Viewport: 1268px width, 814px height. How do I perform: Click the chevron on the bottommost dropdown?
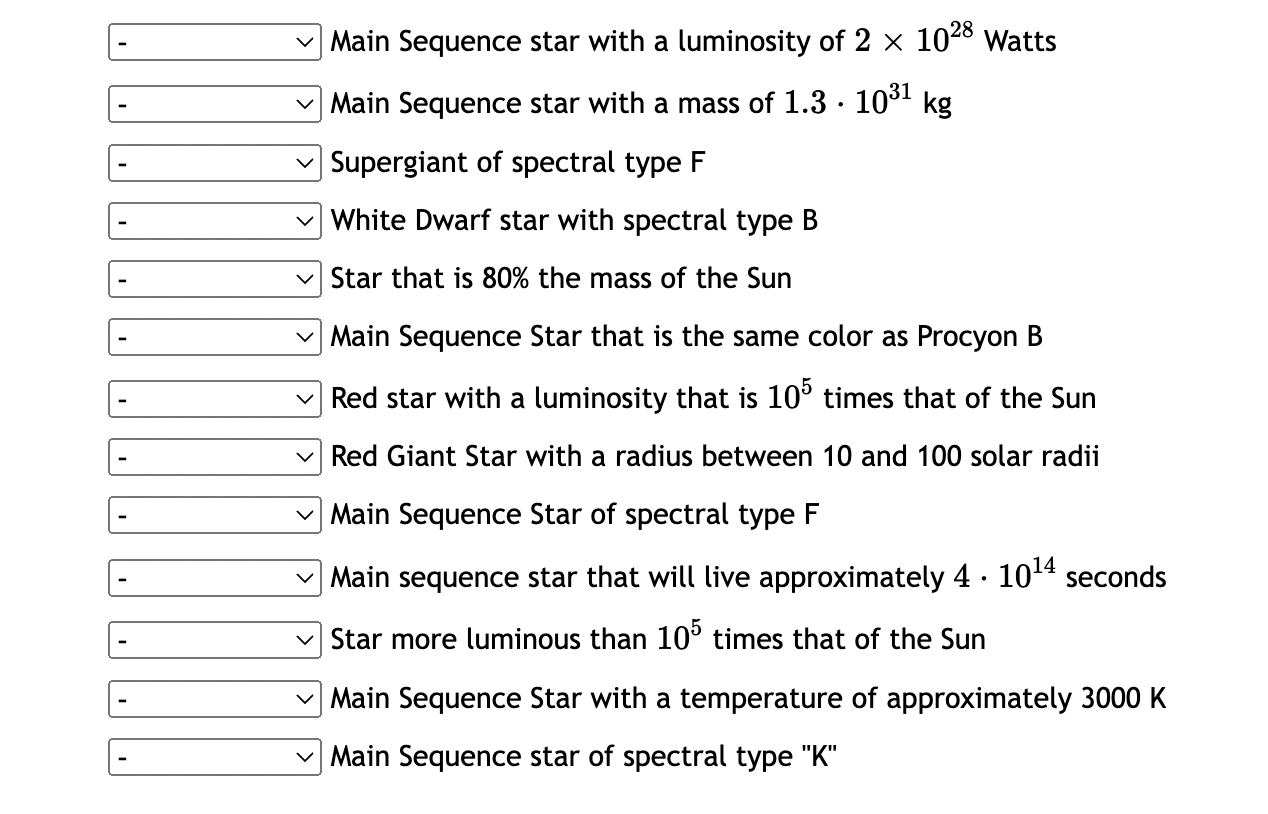[x=305, y=756]
